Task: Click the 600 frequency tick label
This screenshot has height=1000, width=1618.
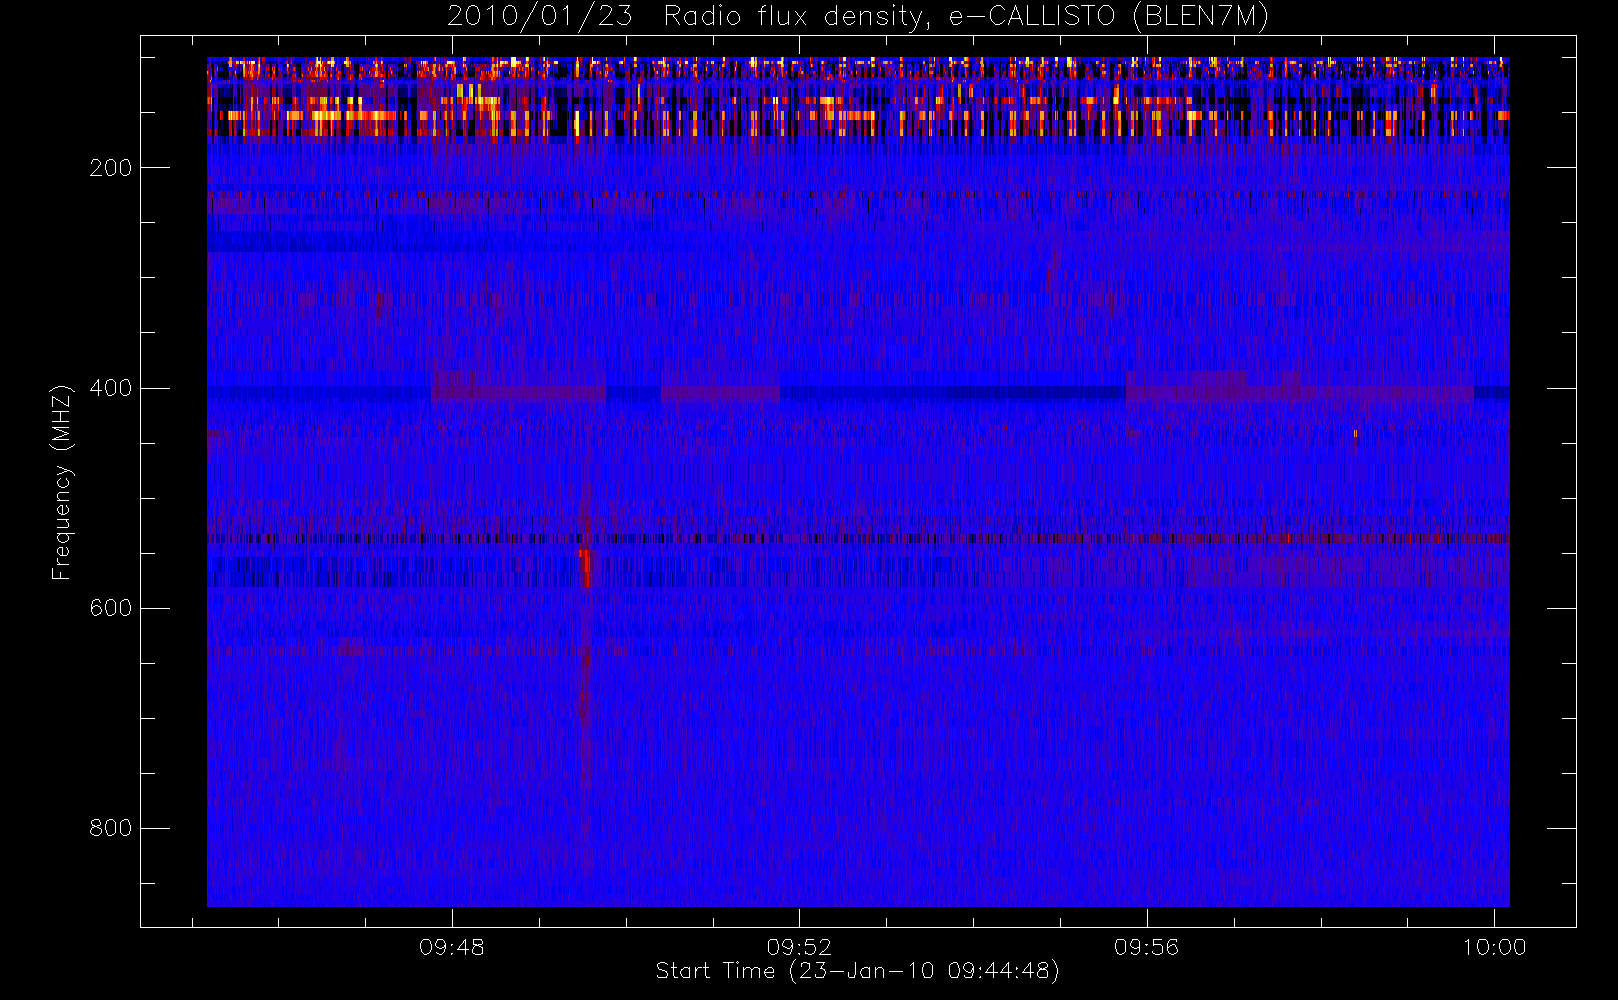Action: coord(111,608)
